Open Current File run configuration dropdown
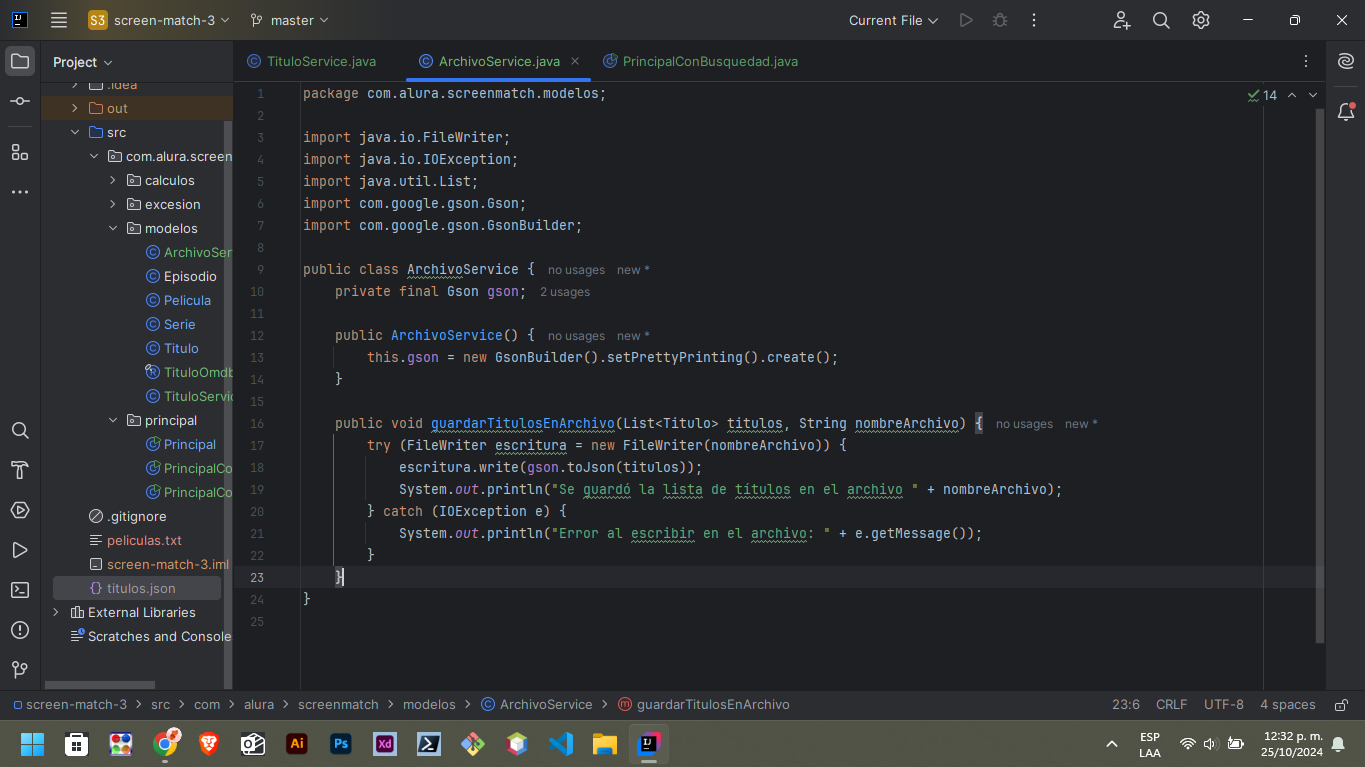The width and height of the screenshot is (1365, 767). tap(894, 20)
